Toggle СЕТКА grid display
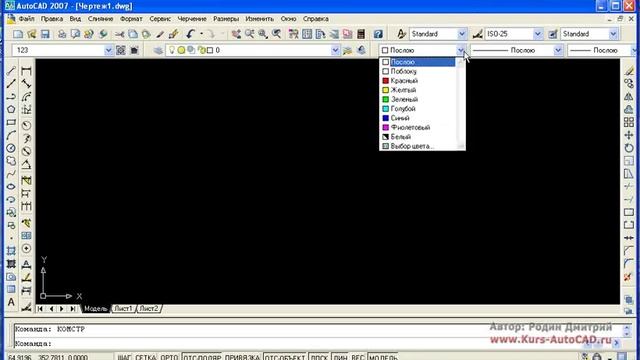640x360 pixels. (x=146, y=358)
